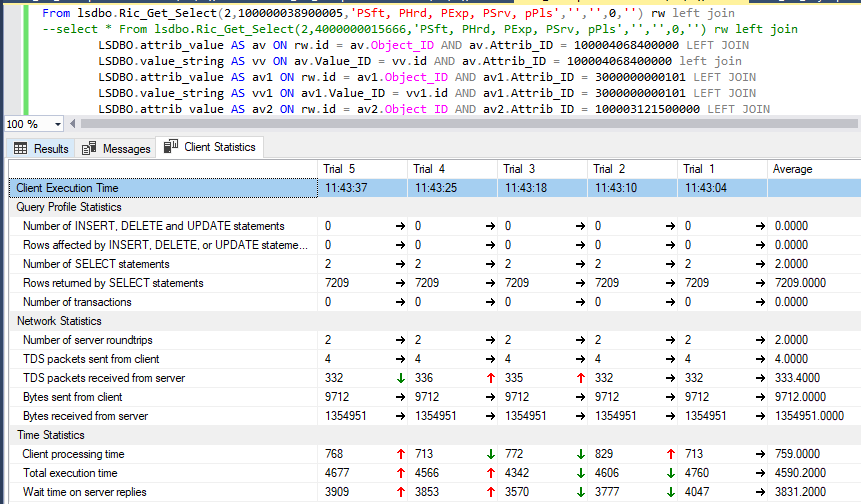The width and height of the screenshot is (861, 504).
Task: Click the Bytes received from server row label
Action: click(x=85, y=416)
